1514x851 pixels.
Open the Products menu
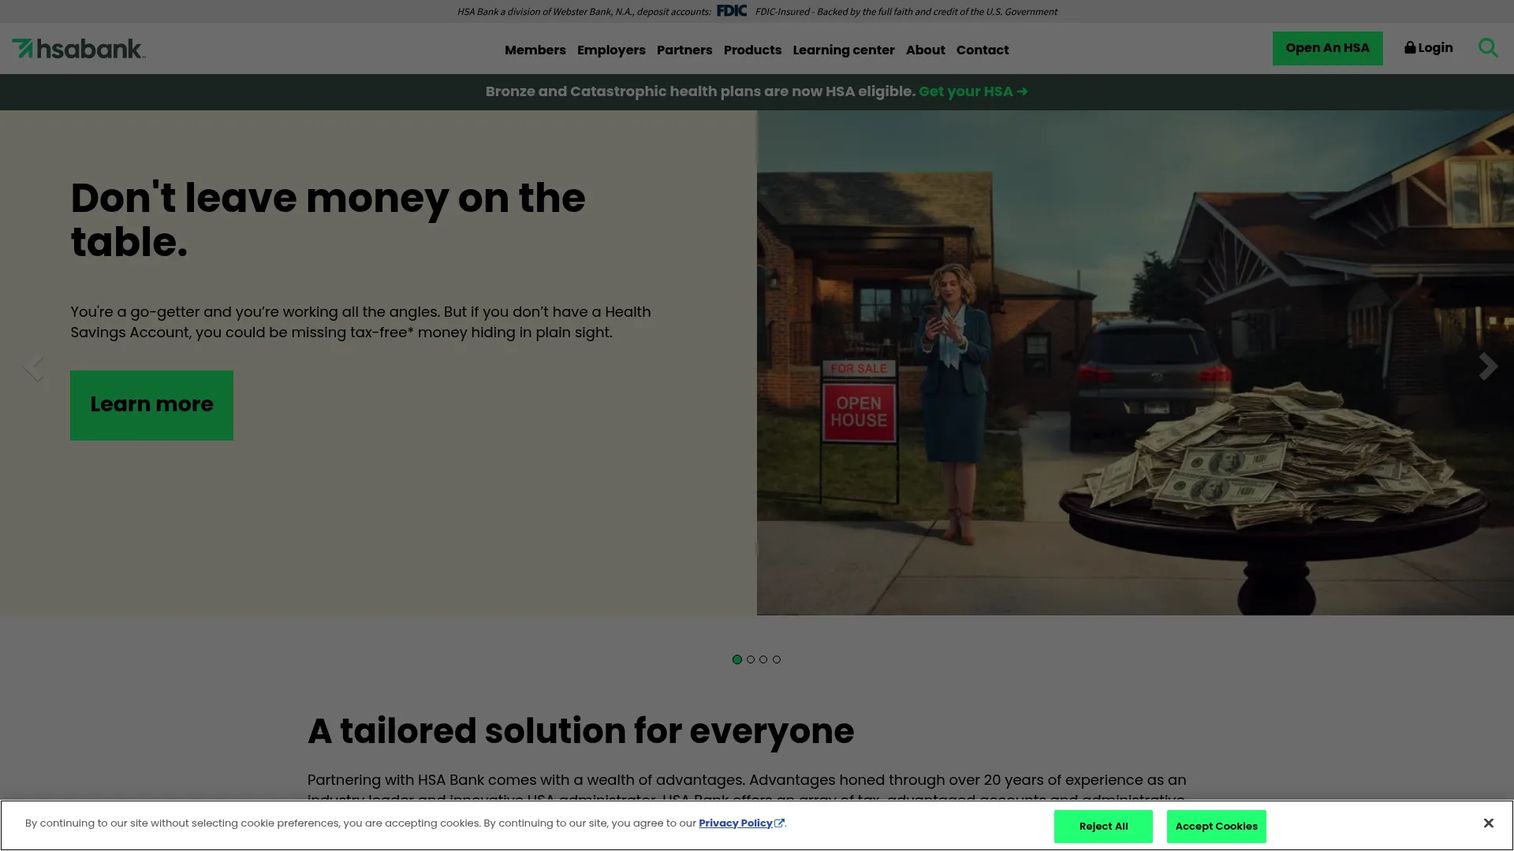(752, 50)
